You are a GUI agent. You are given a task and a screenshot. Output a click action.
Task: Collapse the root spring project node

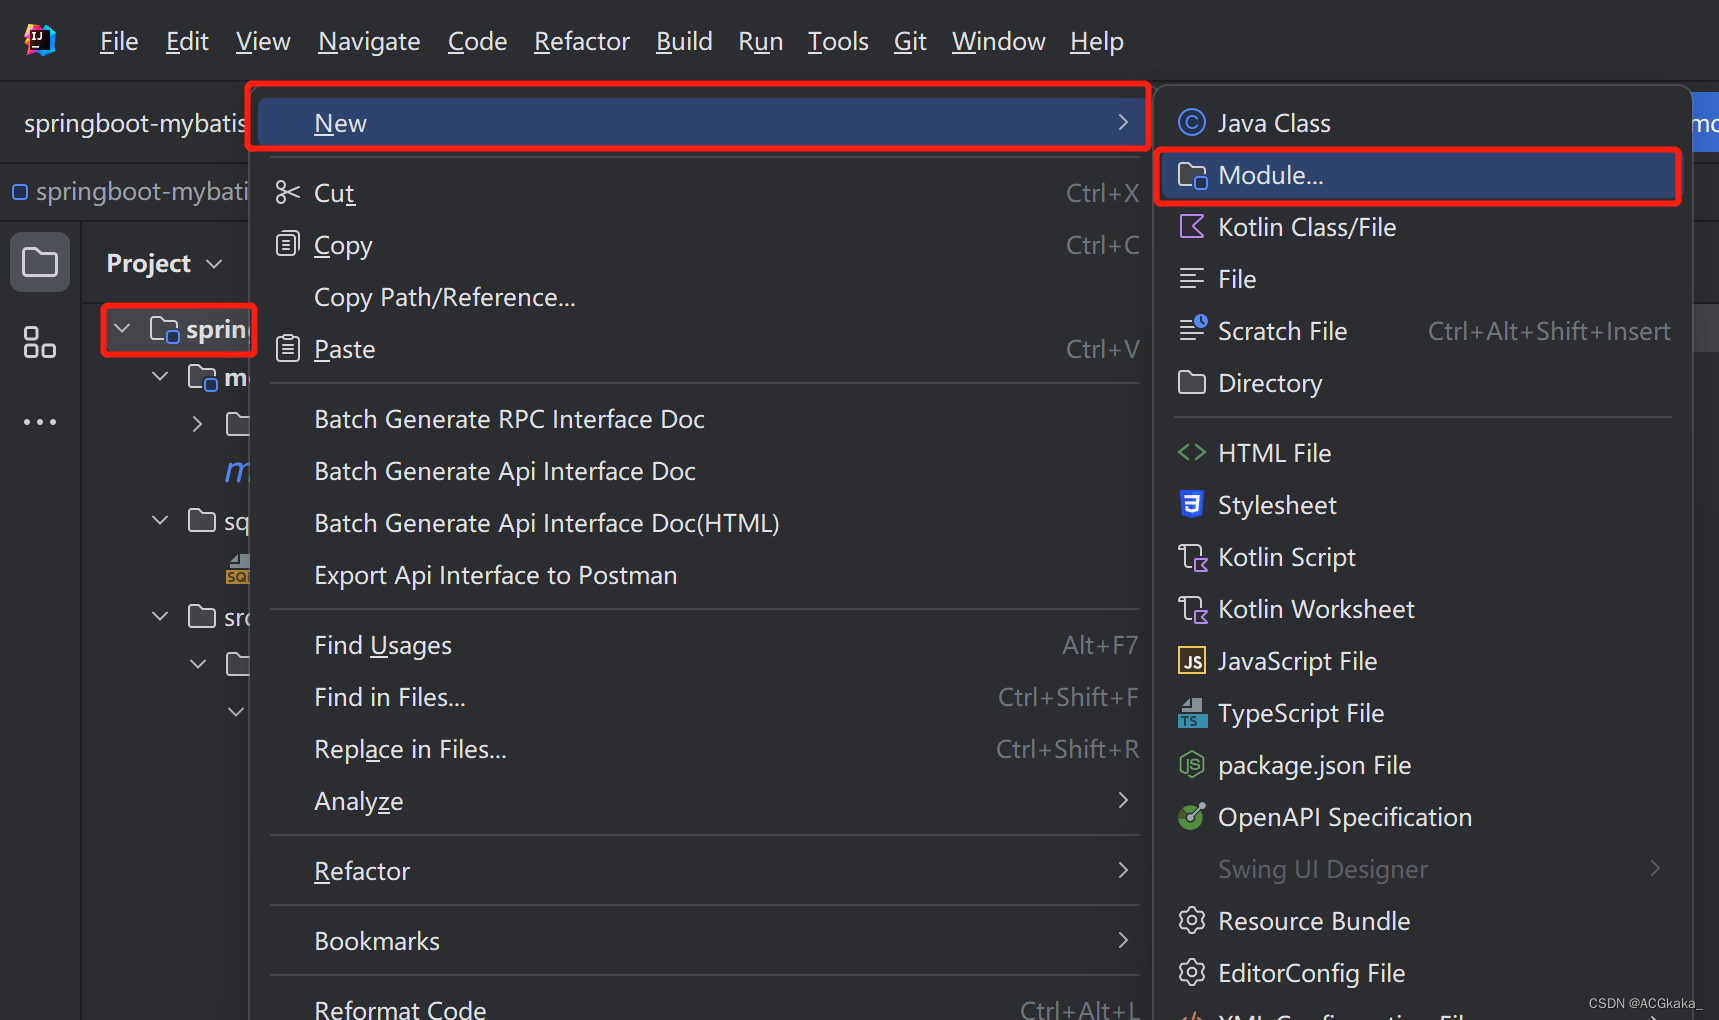coord(122,328)
